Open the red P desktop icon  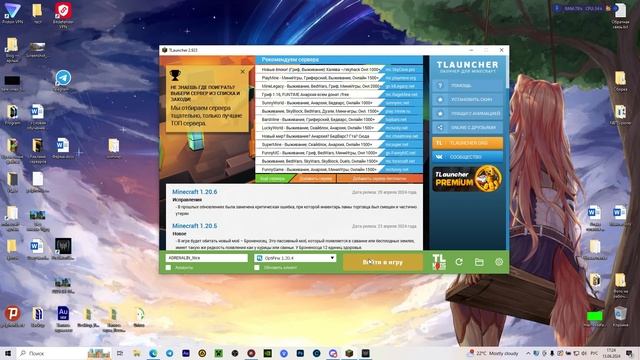coord(12,316)
